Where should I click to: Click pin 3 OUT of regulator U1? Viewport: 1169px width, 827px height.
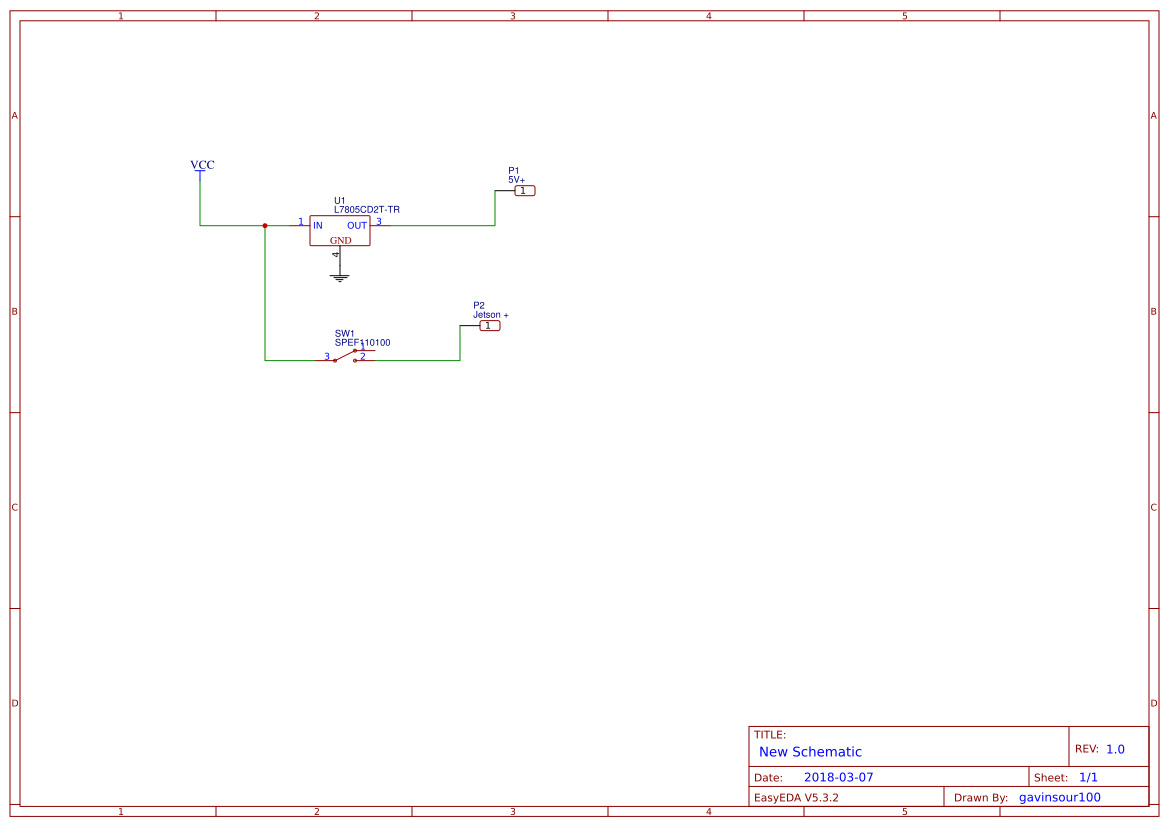point(381,225)
